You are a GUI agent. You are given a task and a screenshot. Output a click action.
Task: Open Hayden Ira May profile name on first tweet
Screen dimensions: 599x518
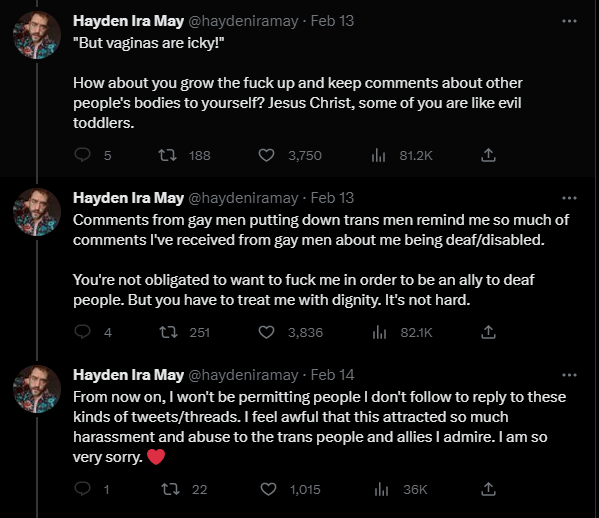point(128,21)
